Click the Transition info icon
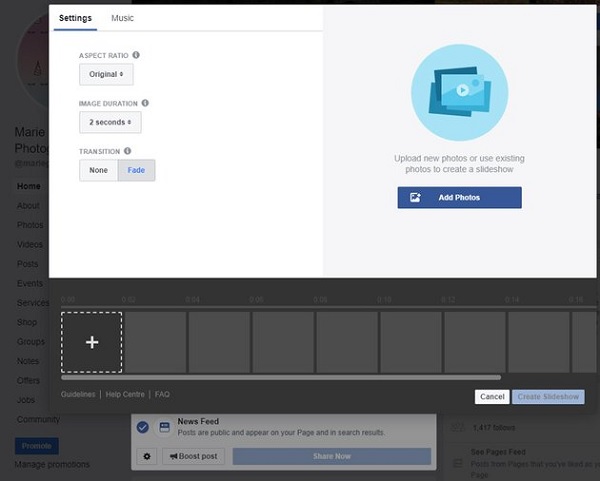The width and height of the screenshot is (600, 481). click(x=127, y=151)
